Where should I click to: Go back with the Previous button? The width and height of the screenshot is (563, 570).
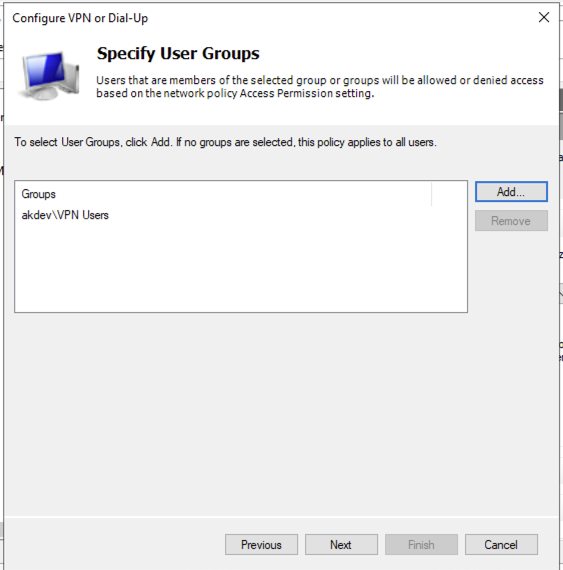261,545
